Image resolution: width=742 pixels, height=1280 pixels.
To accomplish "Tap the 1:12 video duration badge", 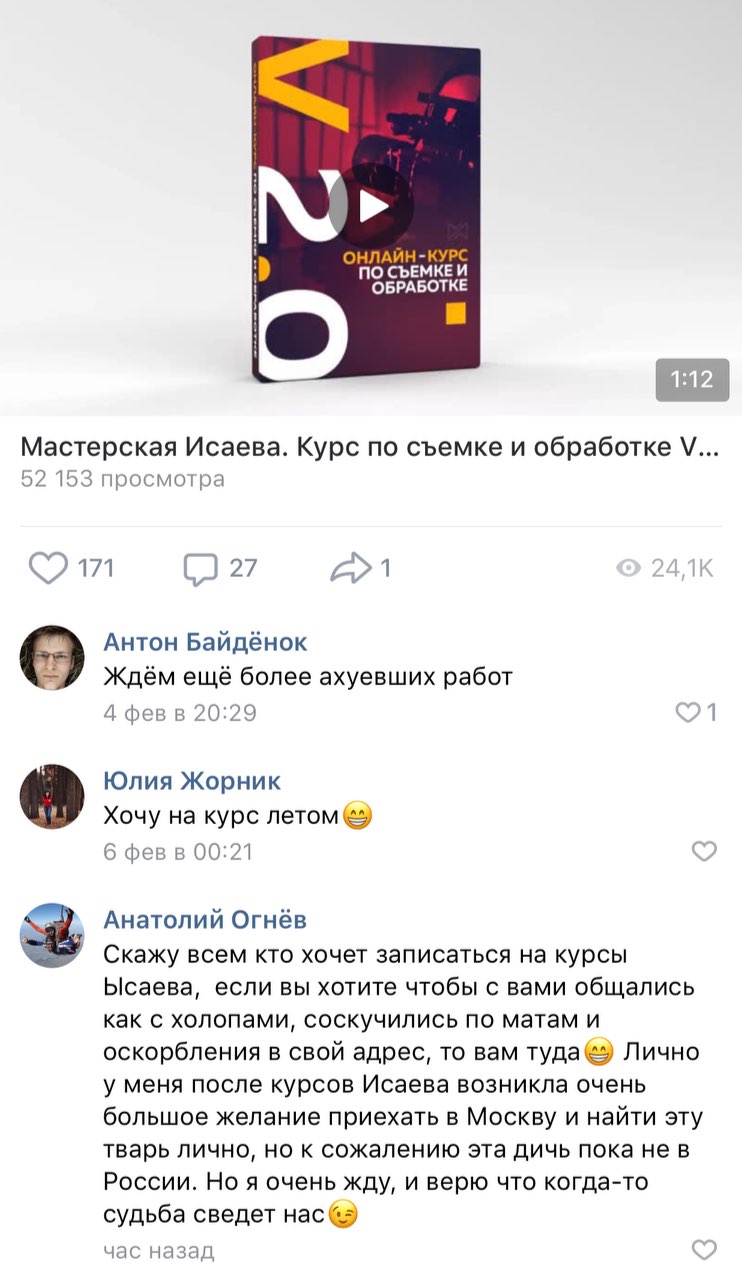I will click(x=692, y=380).
